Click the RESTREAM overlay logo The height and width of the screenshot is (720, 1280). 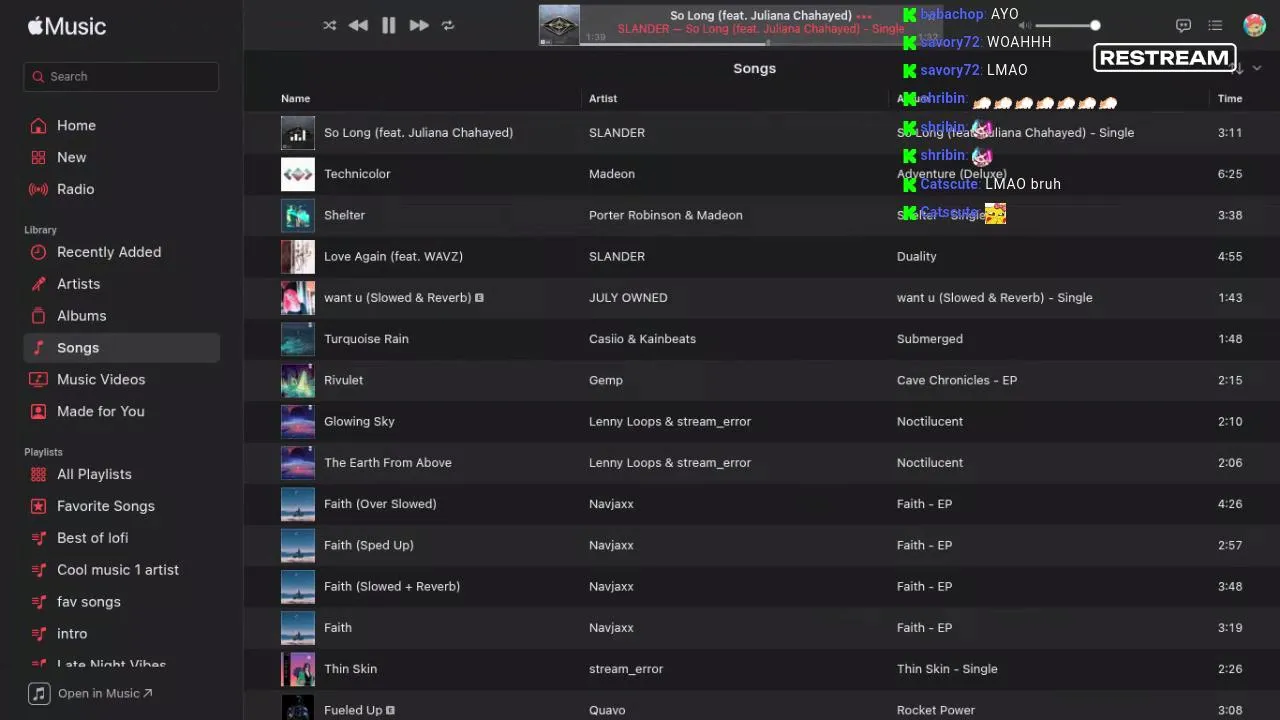(x=1165, y=58)
